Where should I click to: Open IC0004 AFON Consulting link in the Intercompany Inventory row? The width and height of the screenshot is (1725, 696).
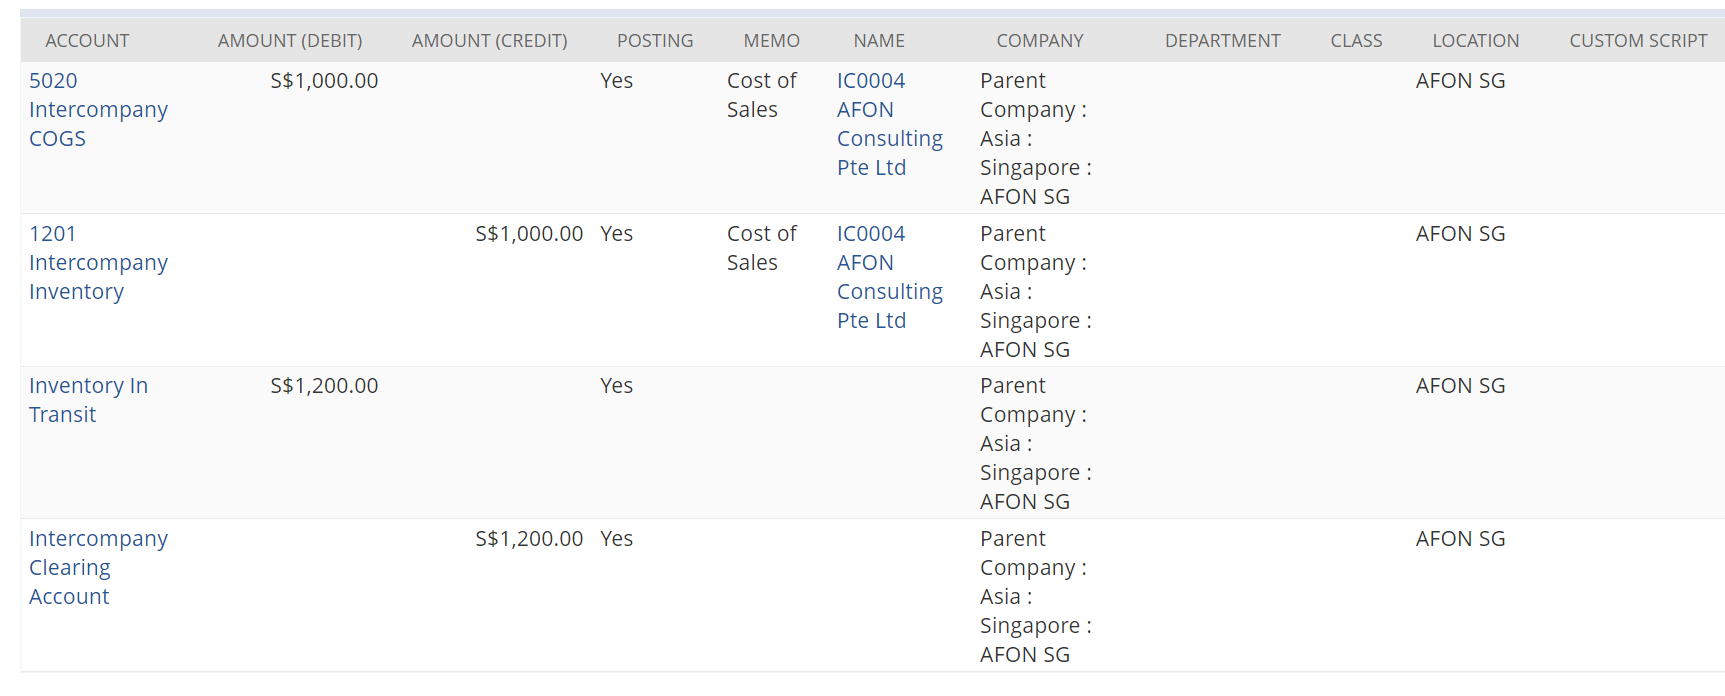click(890, 277)
